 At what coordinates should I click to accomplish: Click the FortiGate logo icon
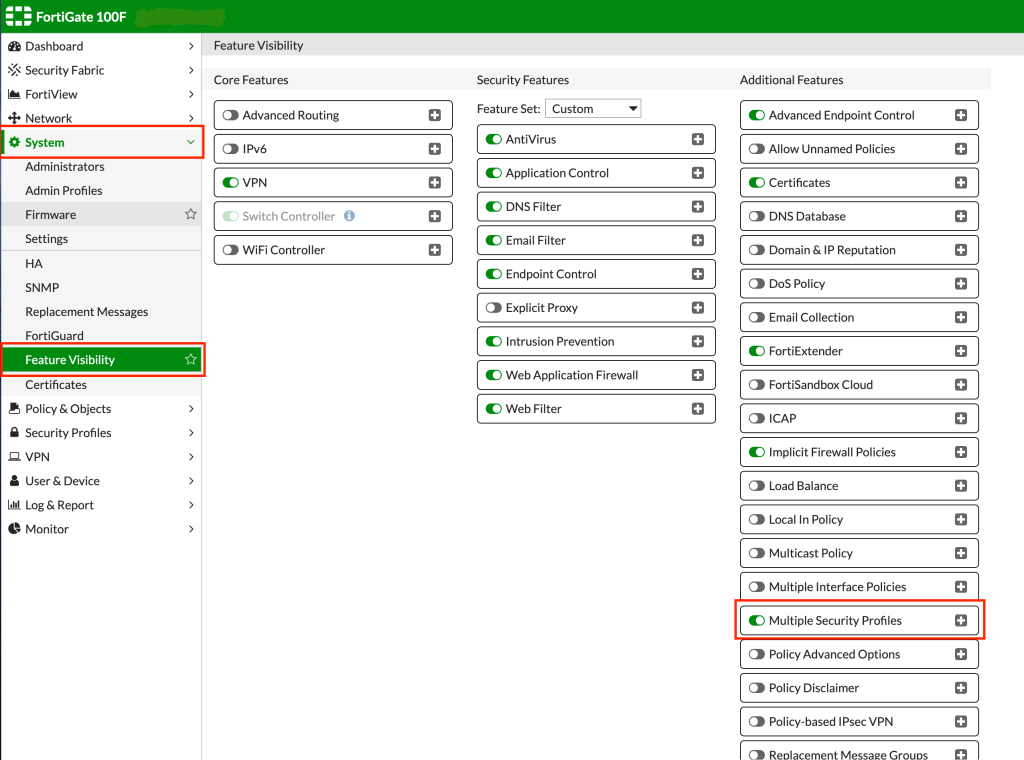coord(18,16)
